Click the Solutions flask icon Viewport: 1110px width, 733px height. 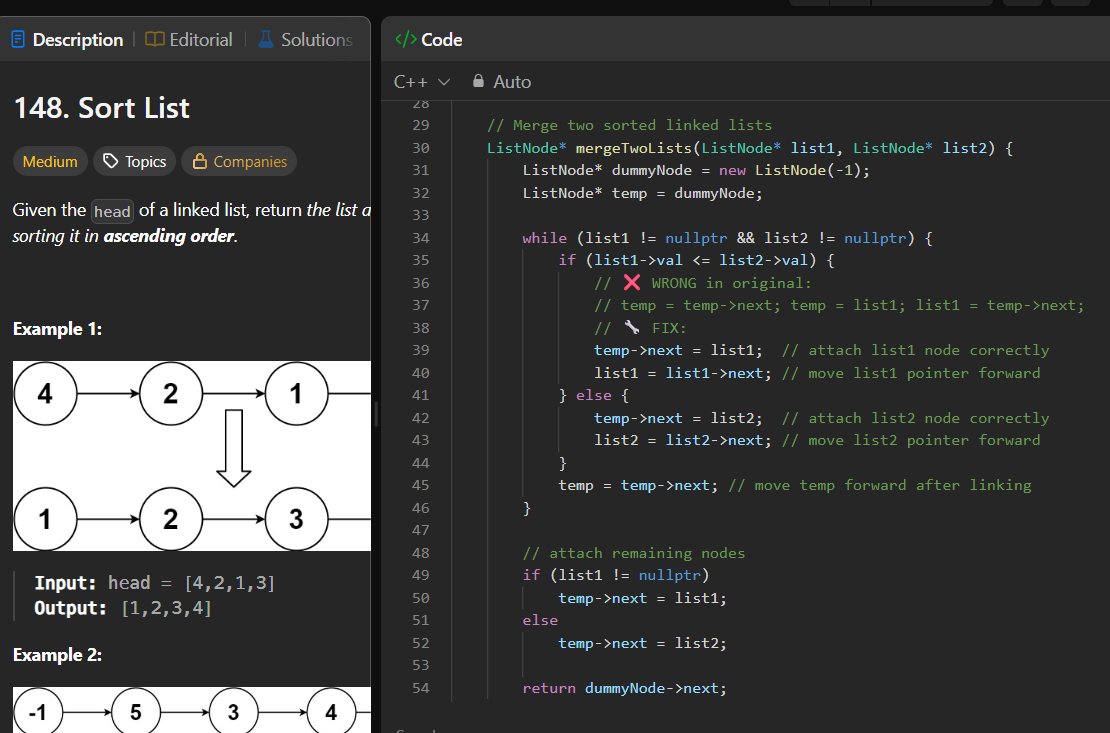pos(265,39)
